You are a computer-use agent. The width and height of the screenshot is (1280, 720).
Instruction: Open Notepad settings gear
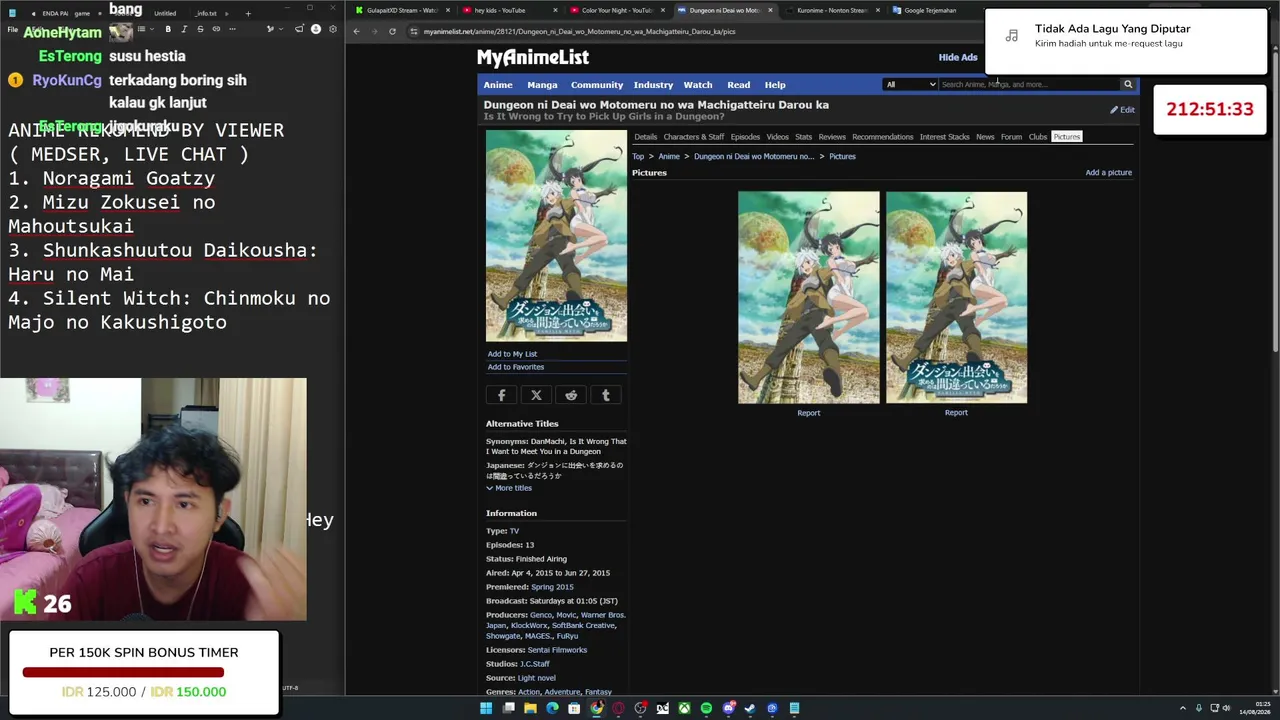[334, 29]
